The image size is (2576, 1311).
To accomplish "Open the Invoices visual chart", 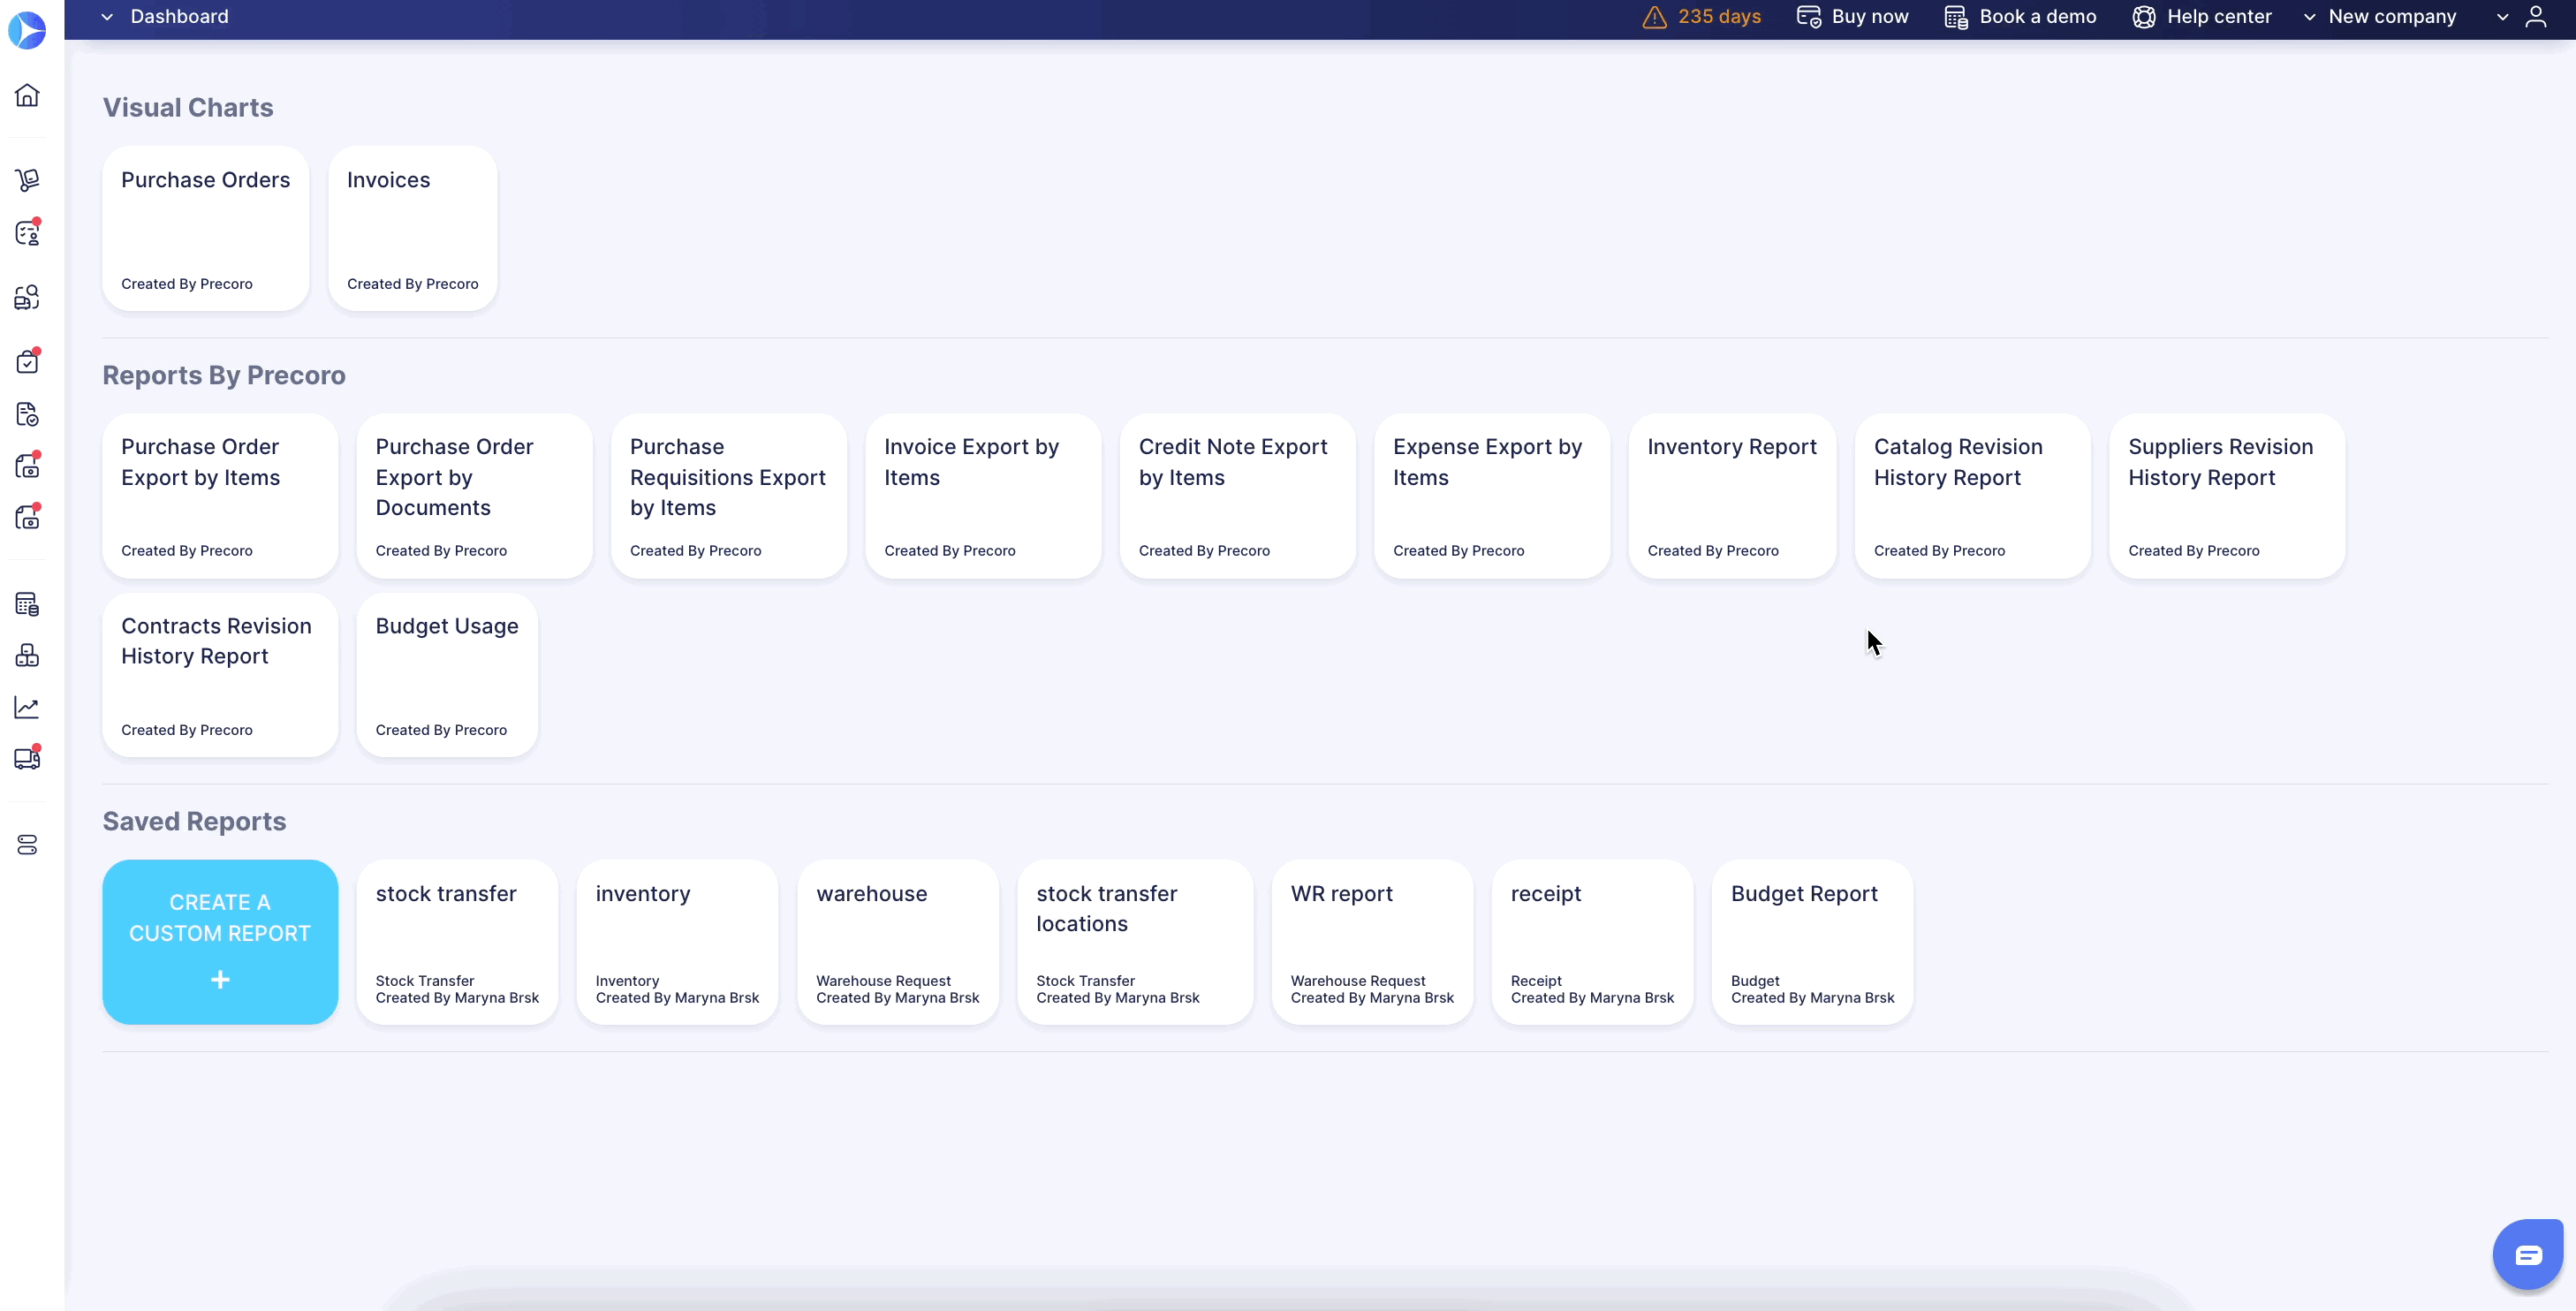I will (x=413, y=229).
